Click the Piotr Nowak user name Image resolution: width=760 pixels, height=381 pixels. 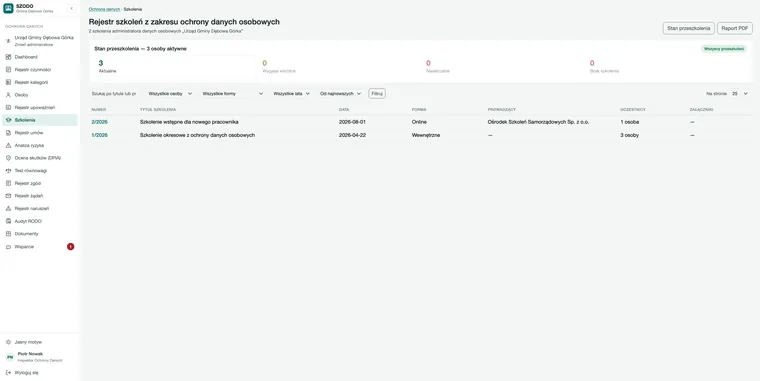tap(30, 354)
